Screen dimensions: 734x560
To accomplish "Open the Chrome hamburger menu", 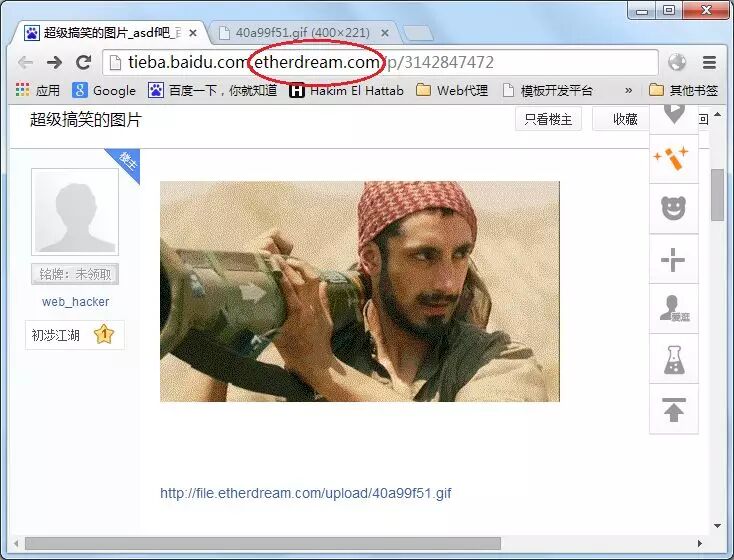I will [x=710, y=62].
